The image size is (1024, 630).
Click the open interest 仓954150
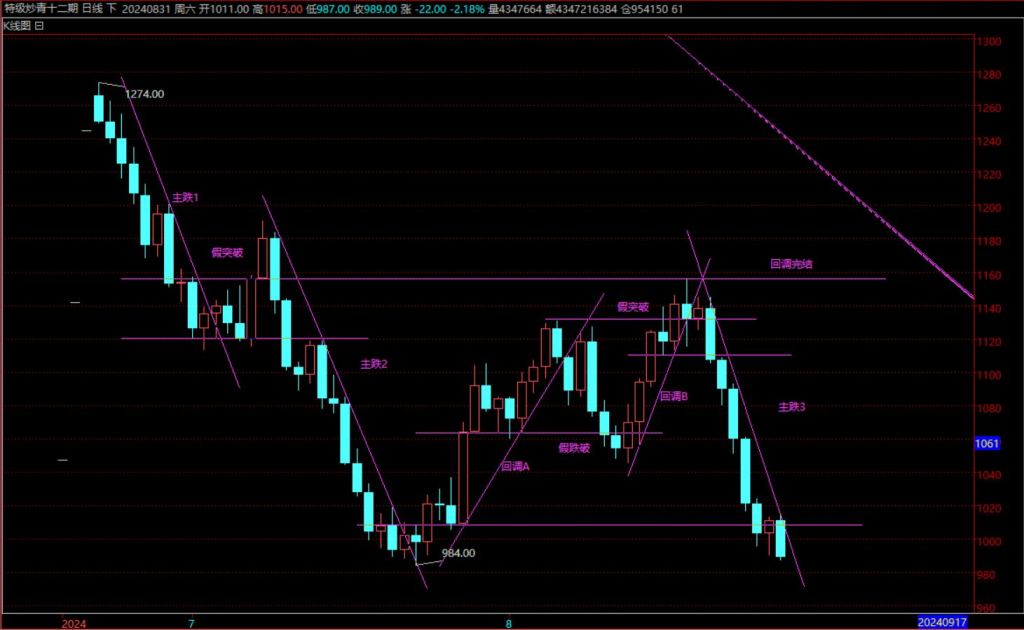pos(644,9)
